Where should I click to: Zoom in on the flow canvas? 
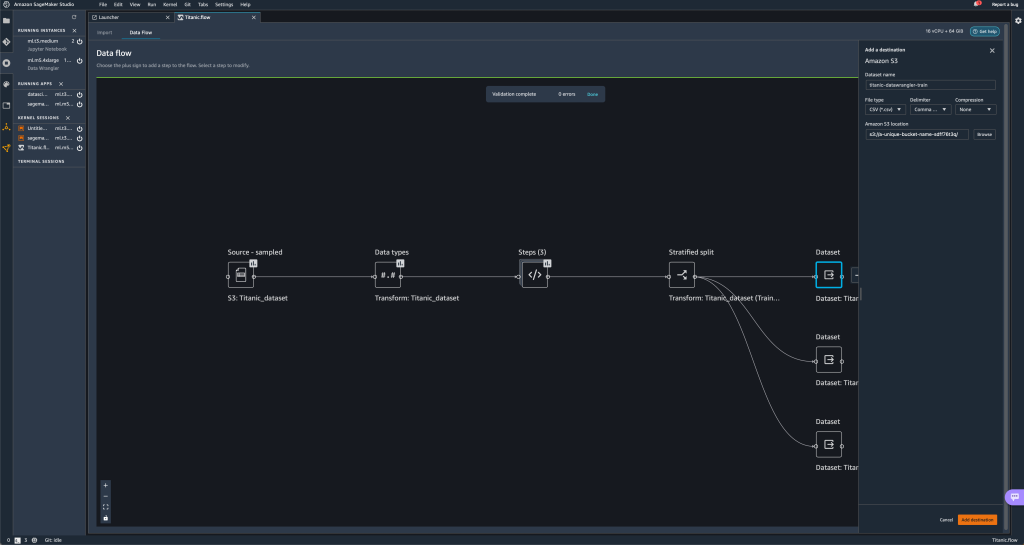tap(106, 485)
